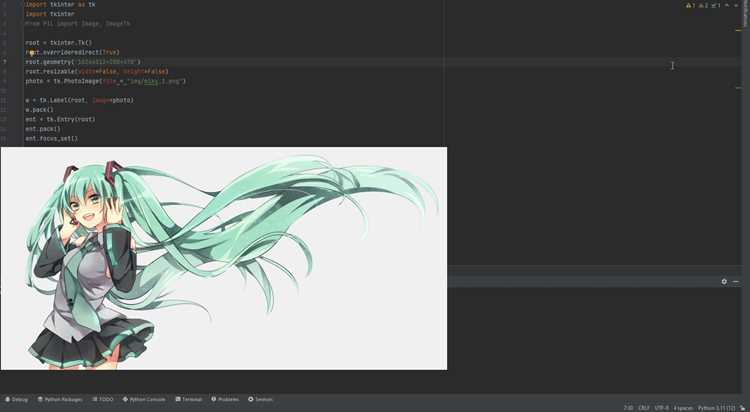Click the typo count indicator
750x412 pixels.
coord(716,6)
